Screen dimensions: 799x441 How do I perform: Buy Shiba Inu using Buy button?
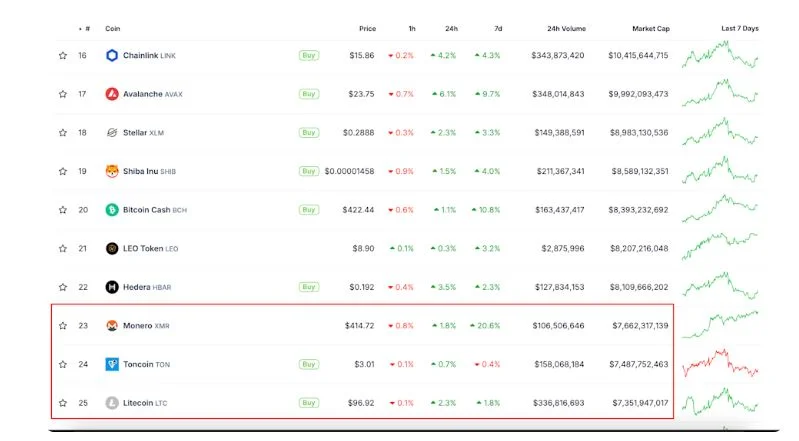click(309, 171)
